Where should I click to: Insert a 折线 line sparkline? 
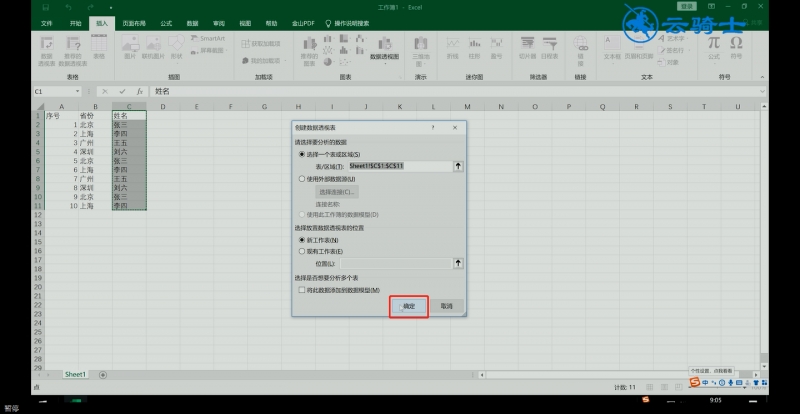(453, 47)
